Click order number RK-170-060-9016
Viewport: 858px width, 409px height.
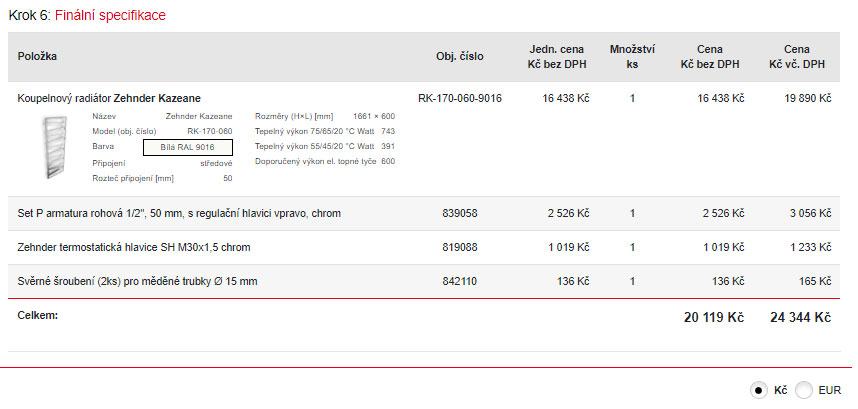(x=460, y=99)
